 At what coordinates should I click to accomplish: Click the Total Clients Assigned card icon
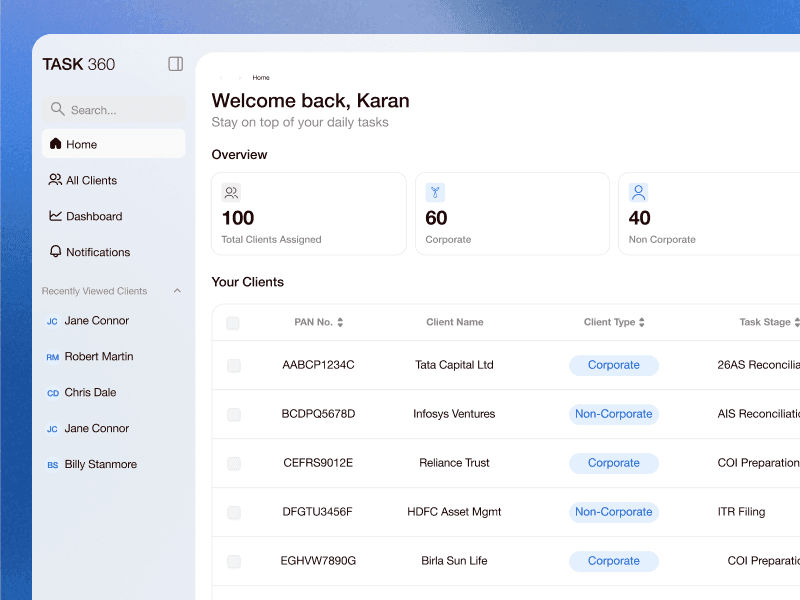(231, 192)
